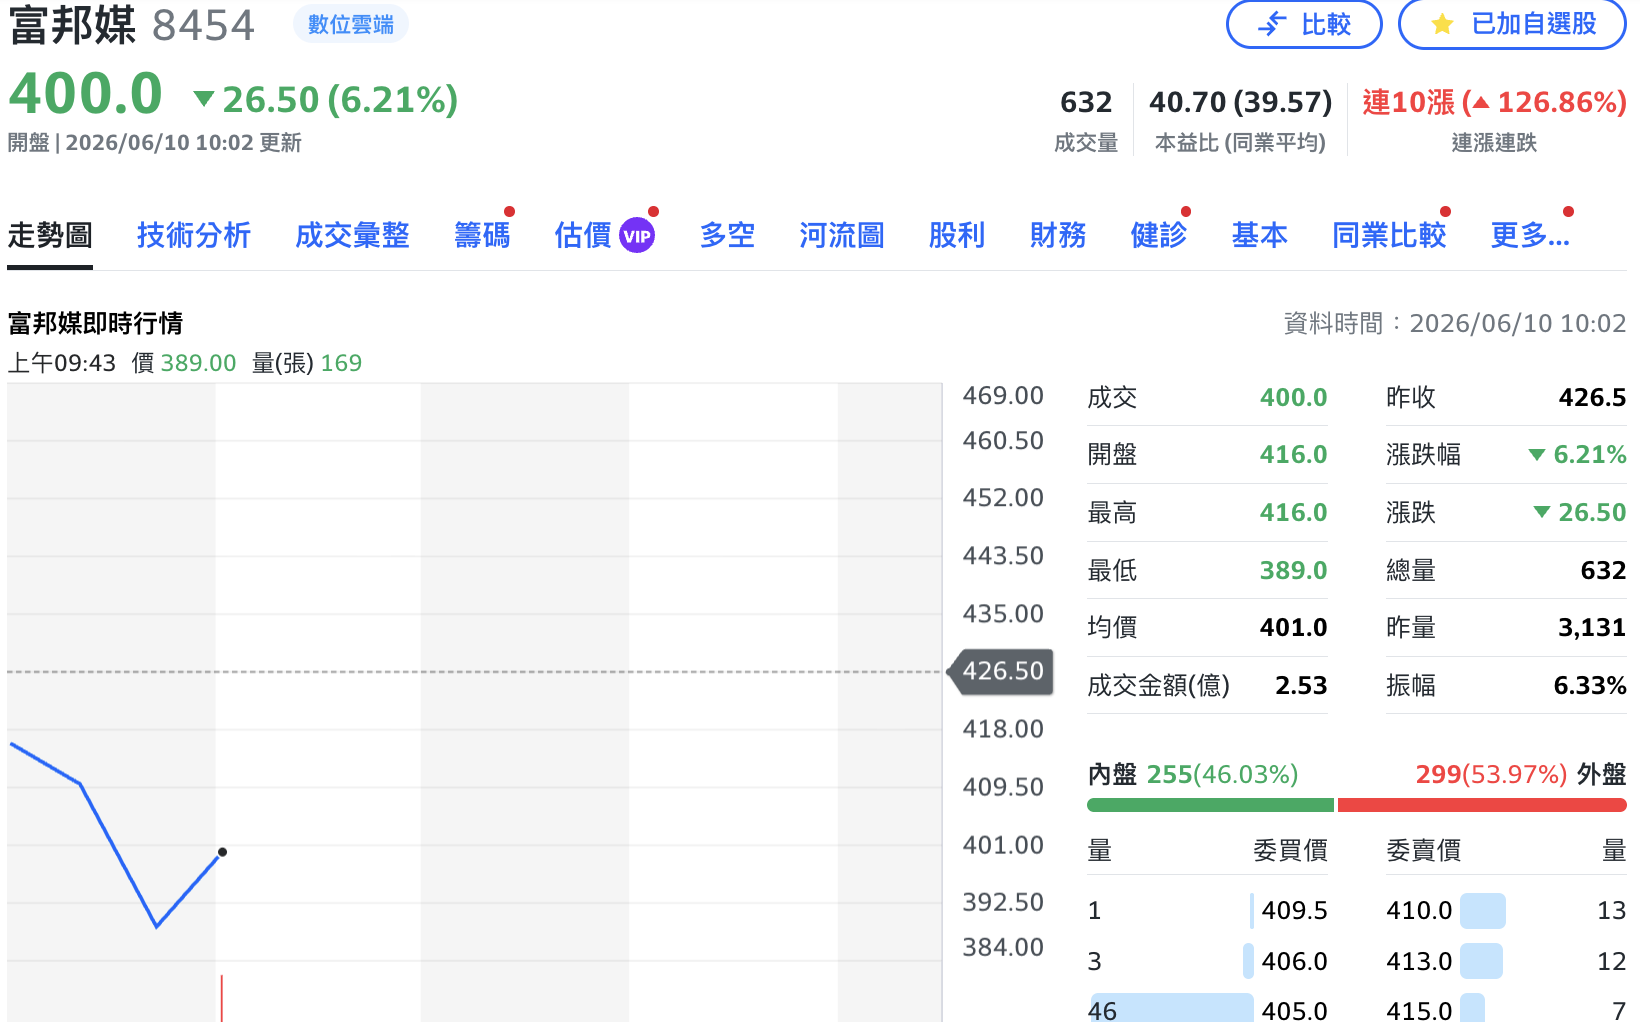Switch to the 技術分析 tab
The height and width of the screenshot is (1022, 1640).
click(194, 236)
